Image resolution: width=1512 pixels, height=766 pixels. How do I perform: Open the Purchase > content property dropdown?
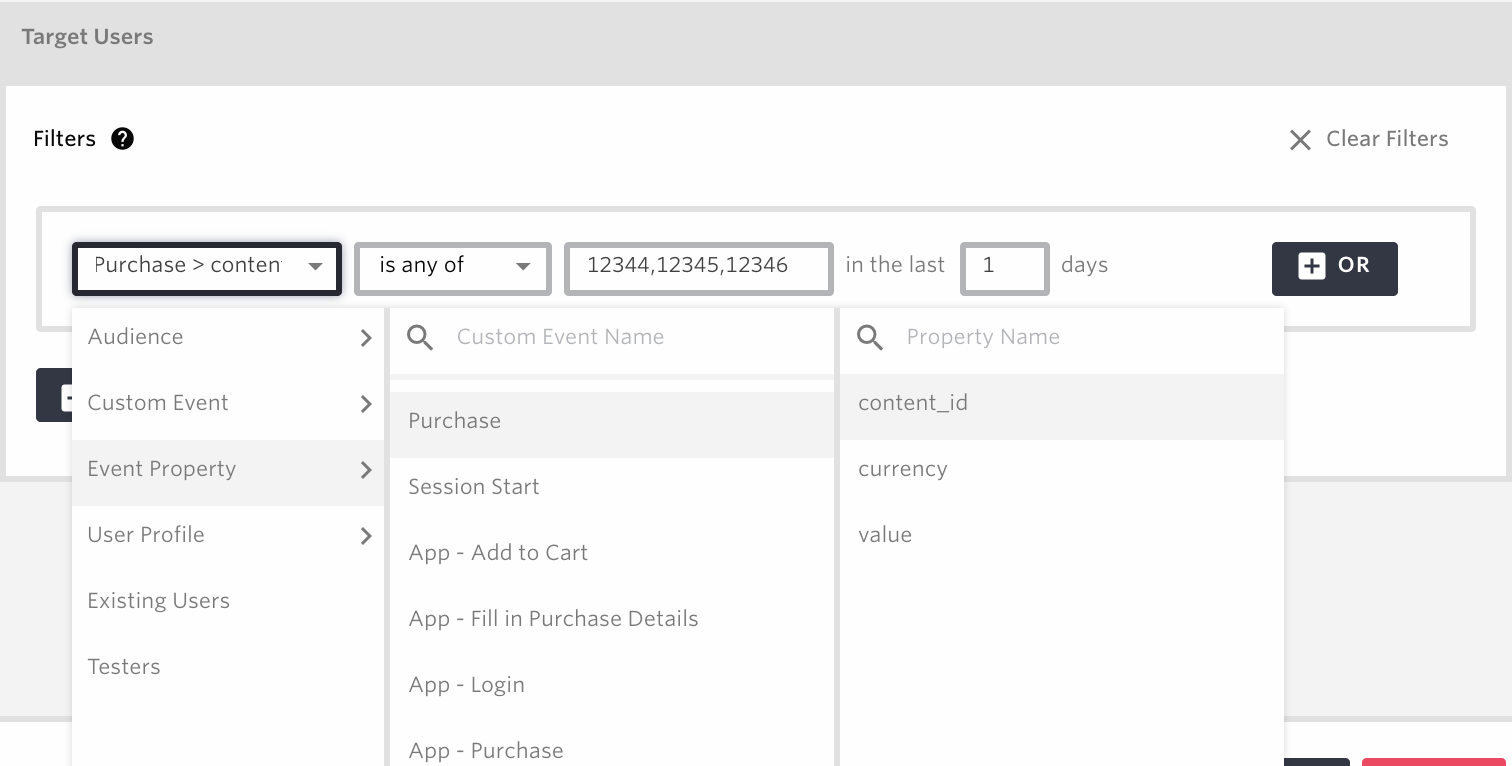click(x=207, y=268)
